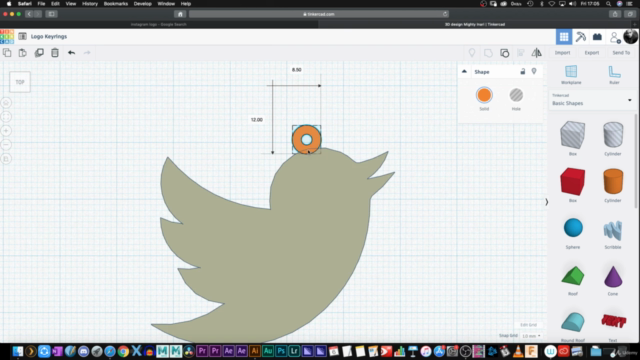Select the Workplane tool
Image resolution: width=640 pixels, height=360 pixels.
pos(571,74)
